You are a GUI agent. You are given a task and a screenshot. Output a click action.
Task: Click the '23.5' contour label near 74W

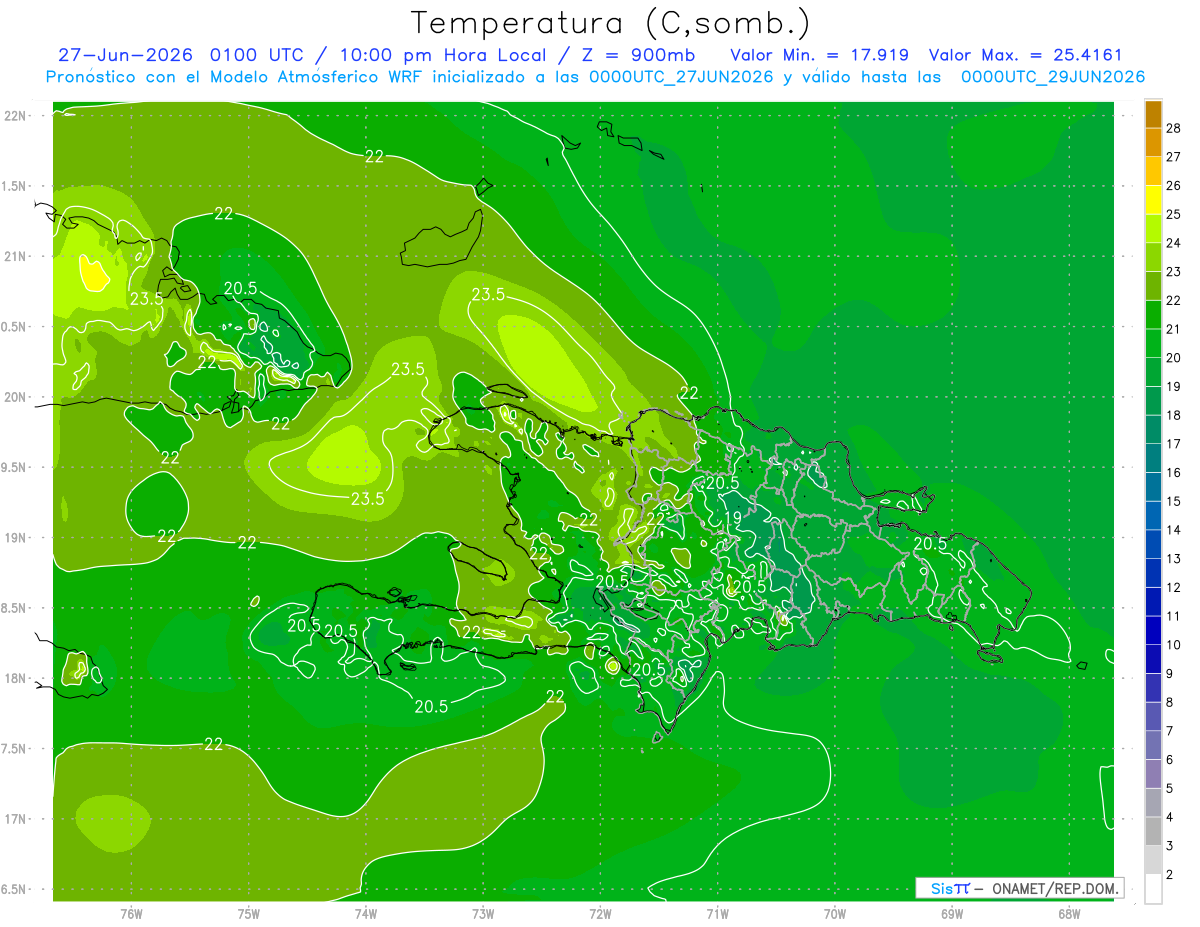pyautogui.click(x=367, y=499)
